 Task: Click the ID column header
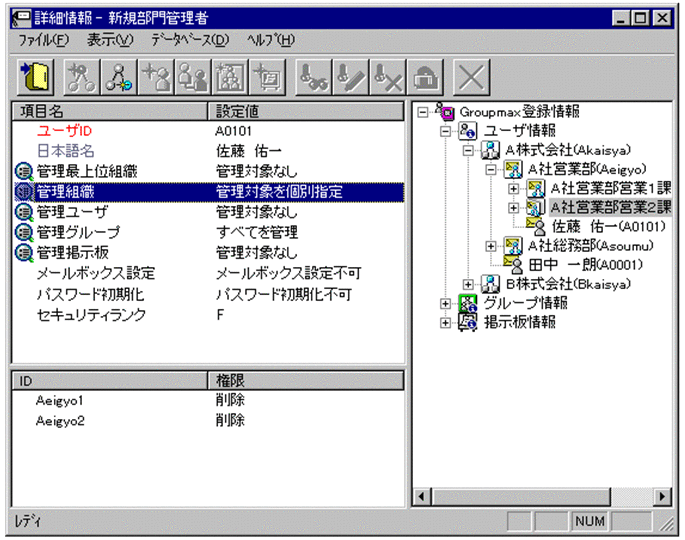[x=110, y=381]
